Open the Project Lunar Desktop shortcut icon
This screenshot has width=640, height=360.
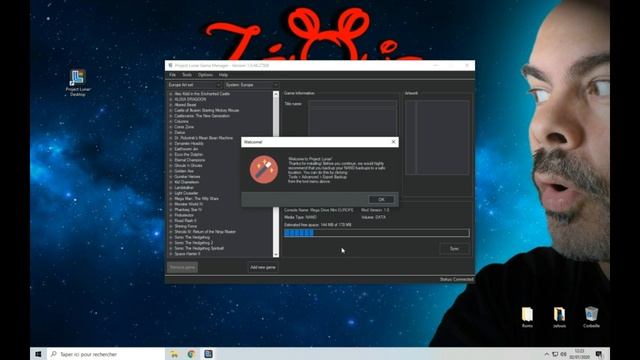pyautogui.click(x=78, y=83)
